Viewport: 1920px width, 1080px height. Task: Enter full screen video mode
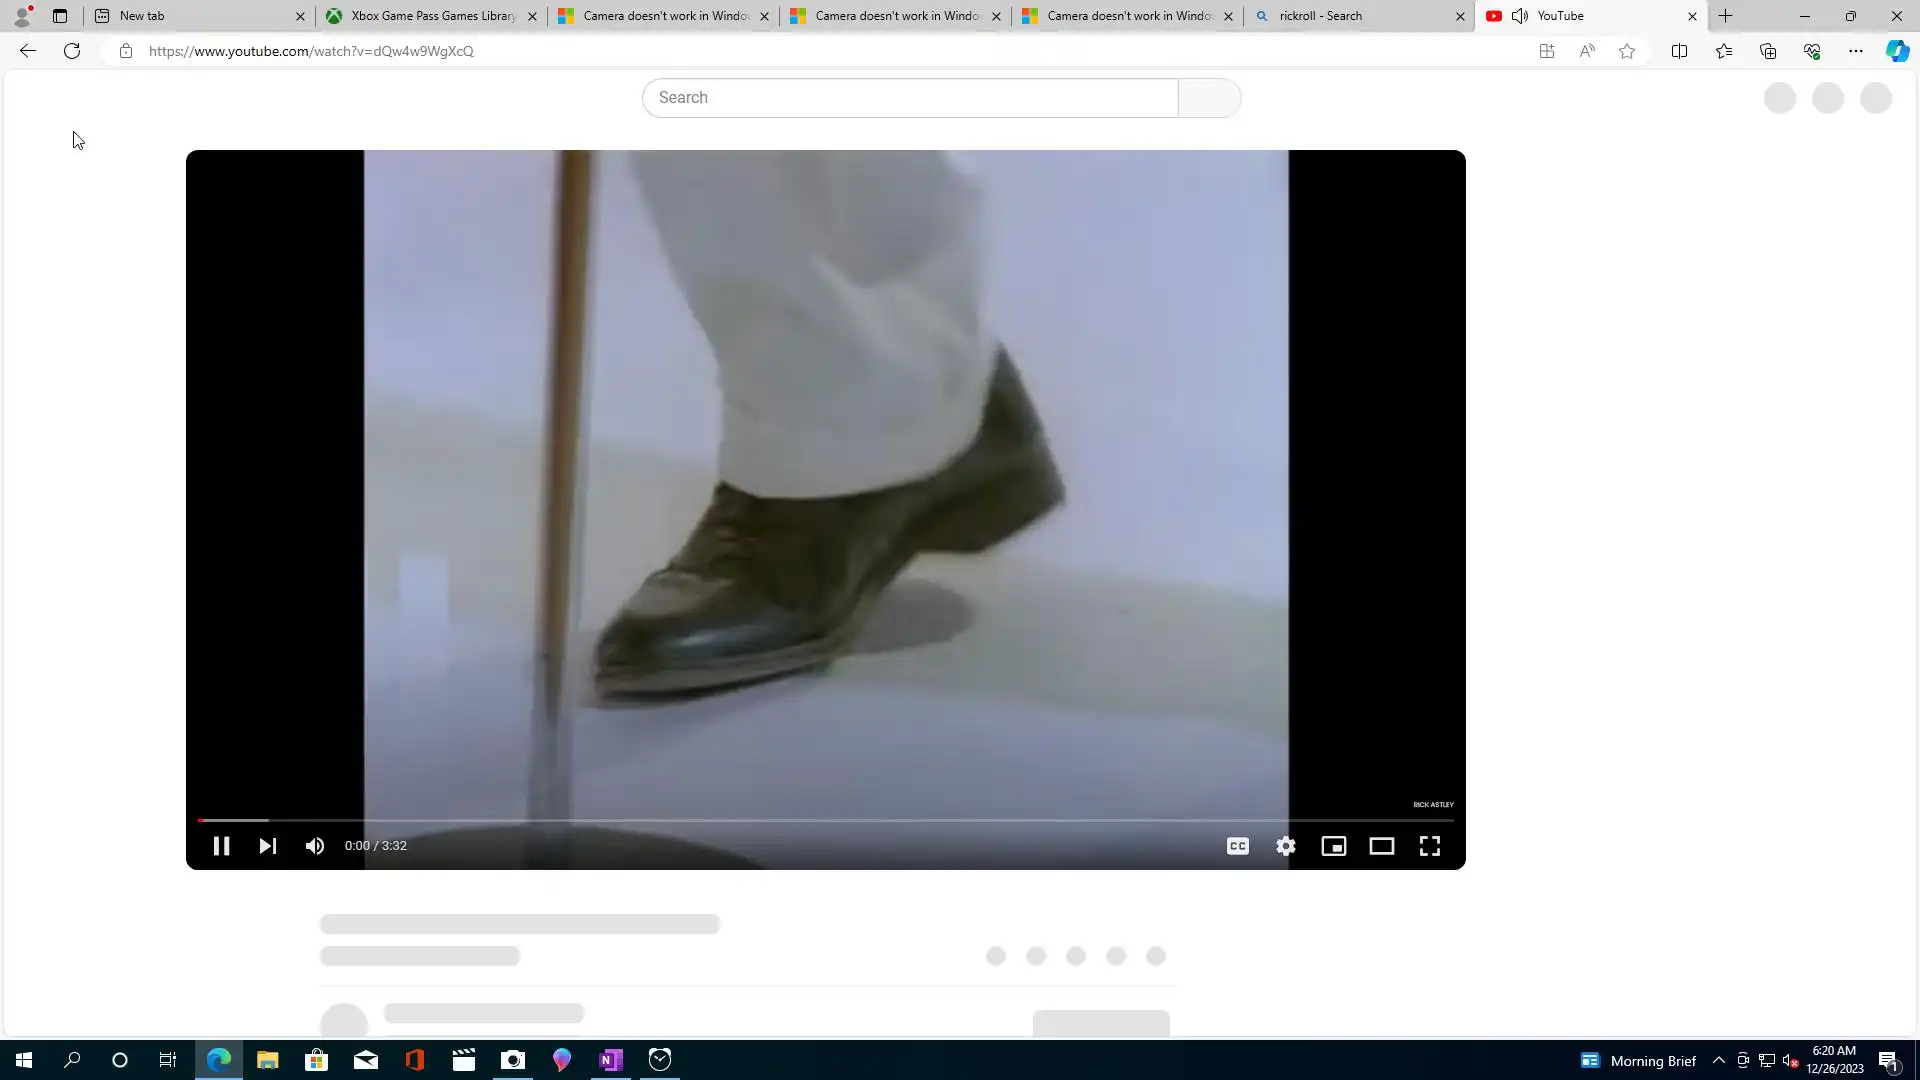tap(1429, 846)
